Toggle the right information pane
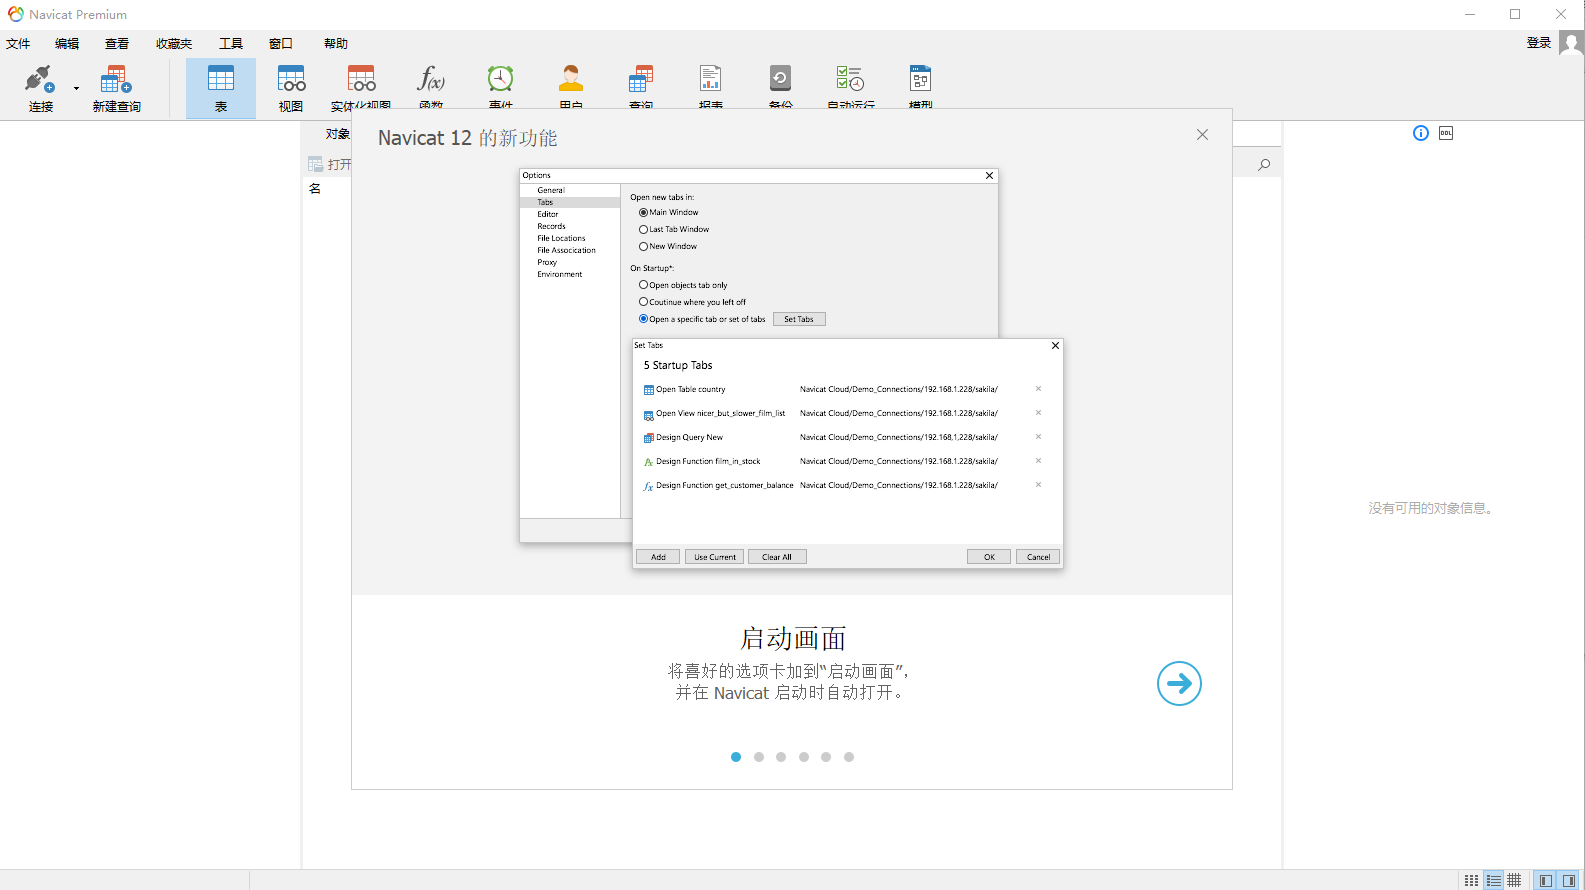The width and height of the screenshot is (1585, 890). (1569, 880)
